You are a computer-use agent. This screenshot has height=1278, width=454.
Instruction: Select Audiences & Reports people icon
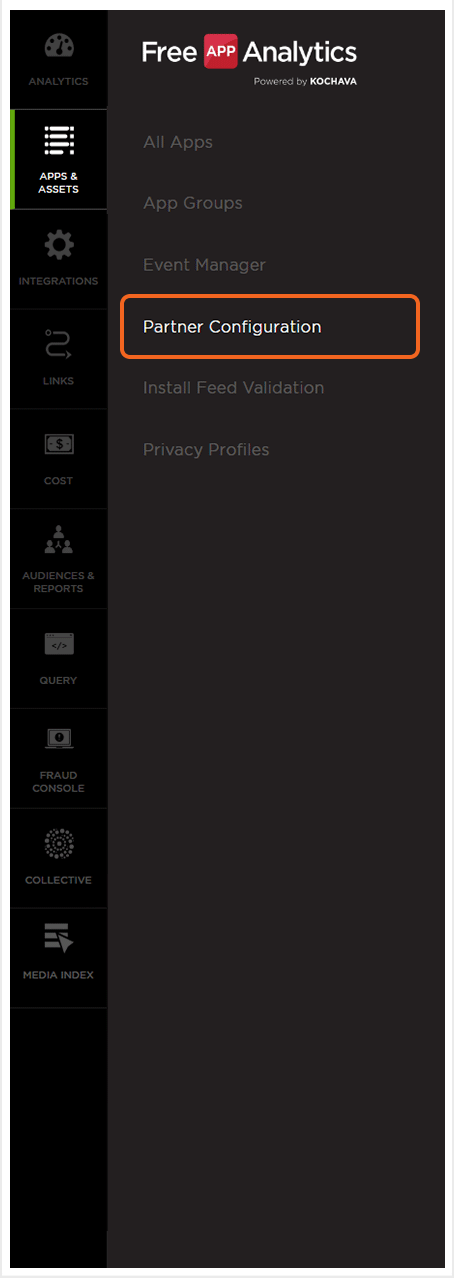click(59, 540)
